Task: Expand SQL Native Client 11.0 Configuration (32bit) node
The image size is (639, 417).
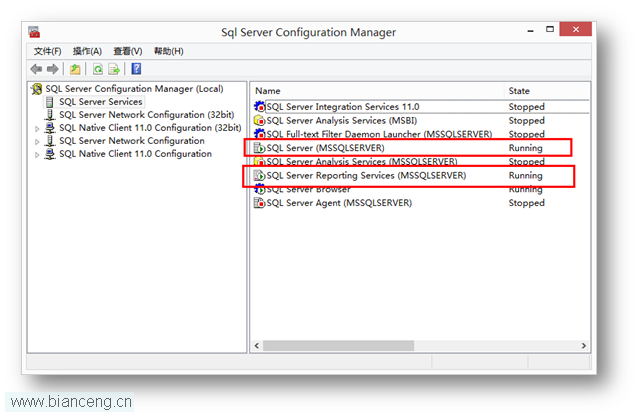Action: [37, 129]
